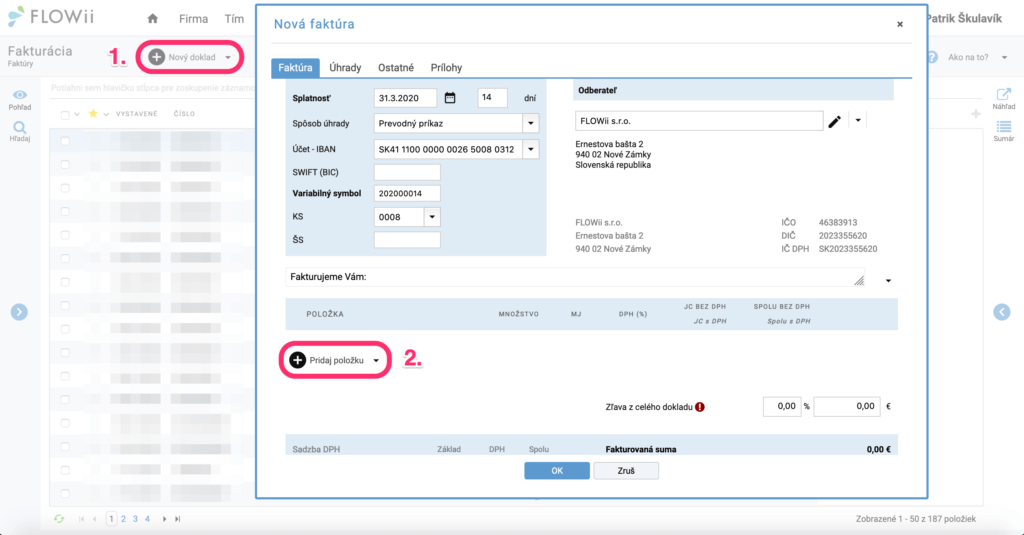Open the Hľadaj search icon

pos(20,127)
